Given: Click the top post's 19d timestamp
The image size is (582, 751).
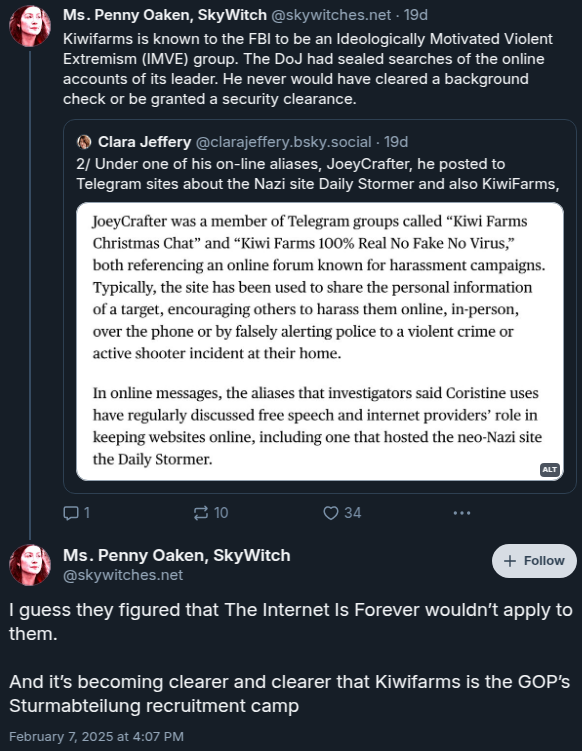Looking at the screenshot, I should click(416, 15).
